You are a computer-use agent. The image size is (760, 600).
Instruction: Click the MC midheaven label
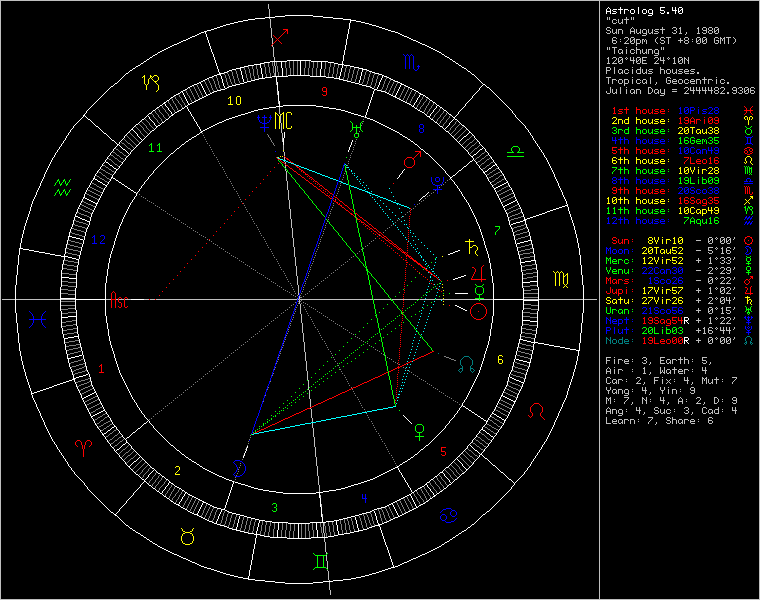[x=284, y=121]
